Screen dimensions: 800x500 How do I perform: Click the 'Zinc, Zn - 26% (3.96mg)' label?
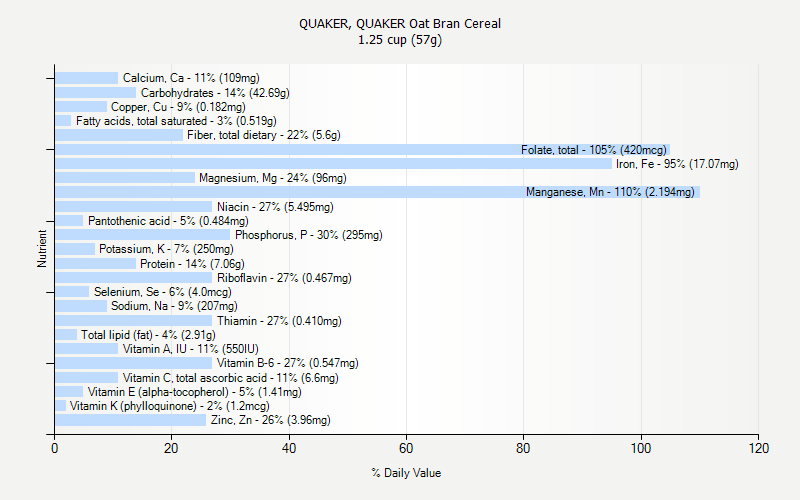pos(270,420)
